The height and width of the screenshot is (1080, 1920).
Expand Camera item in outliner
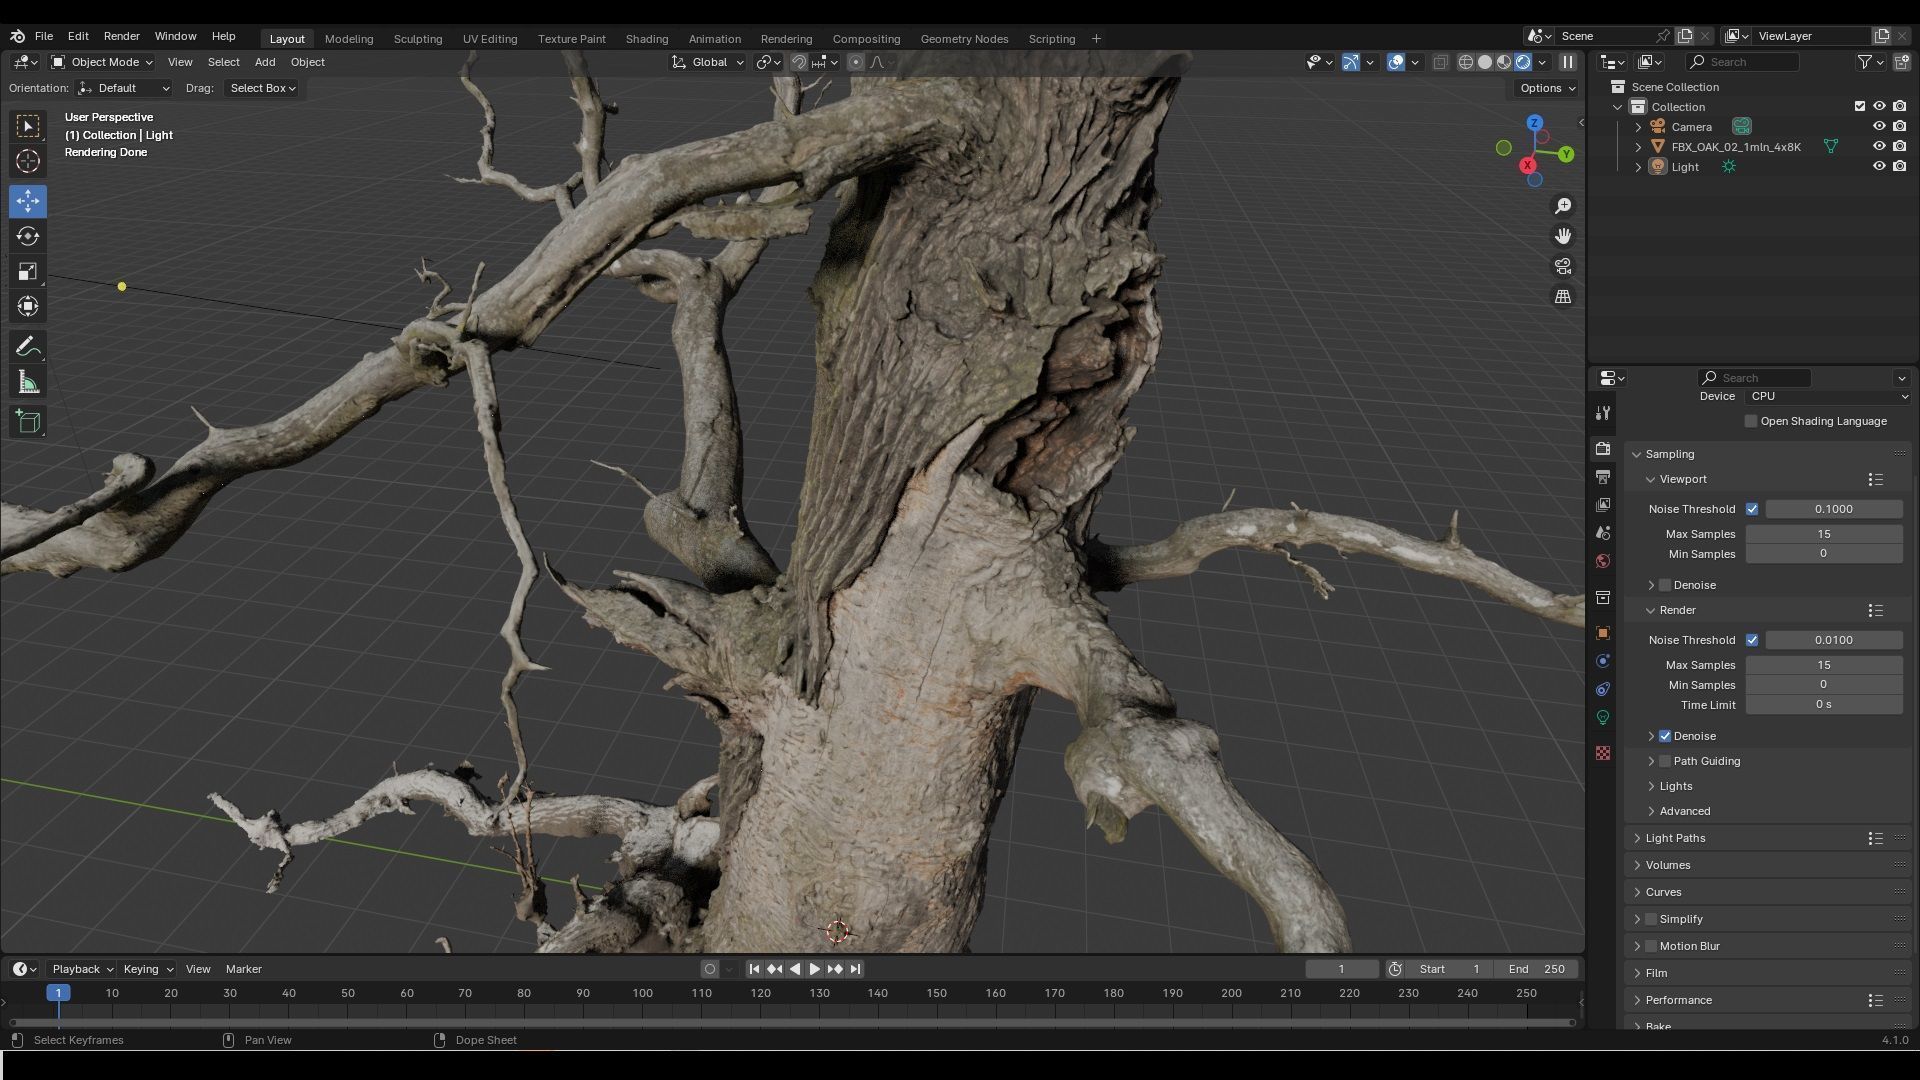(1638, 127)
